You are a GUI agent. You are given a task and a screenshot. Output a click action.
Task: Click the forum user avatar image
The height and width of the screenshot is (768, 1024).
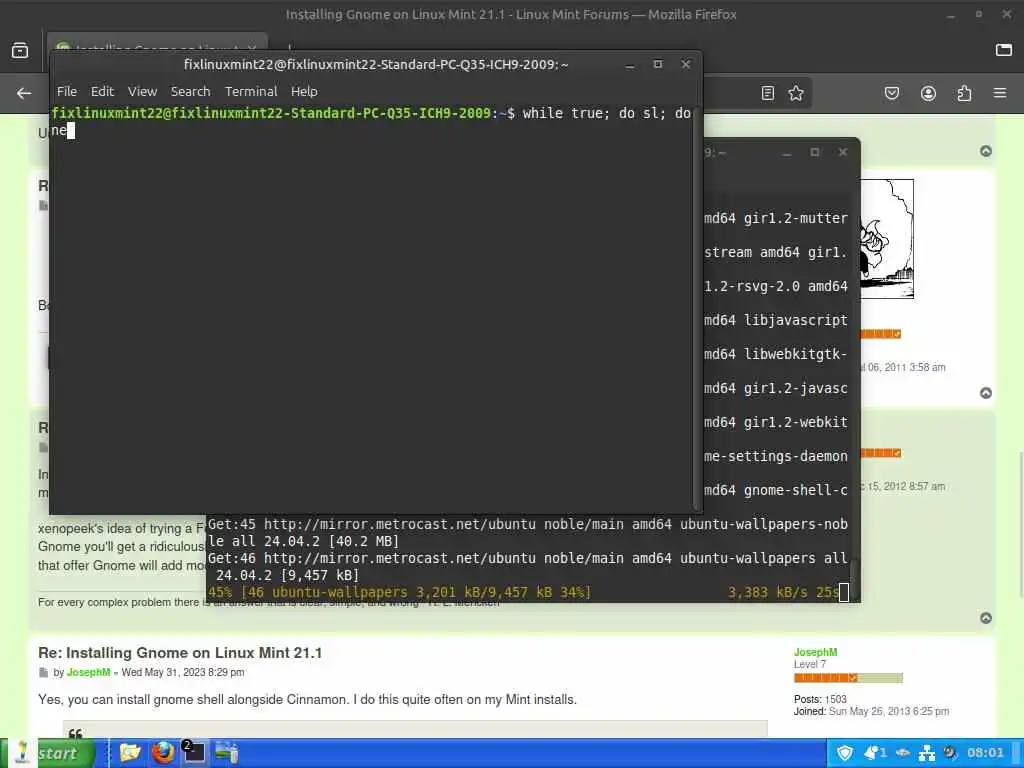[888, 239]
